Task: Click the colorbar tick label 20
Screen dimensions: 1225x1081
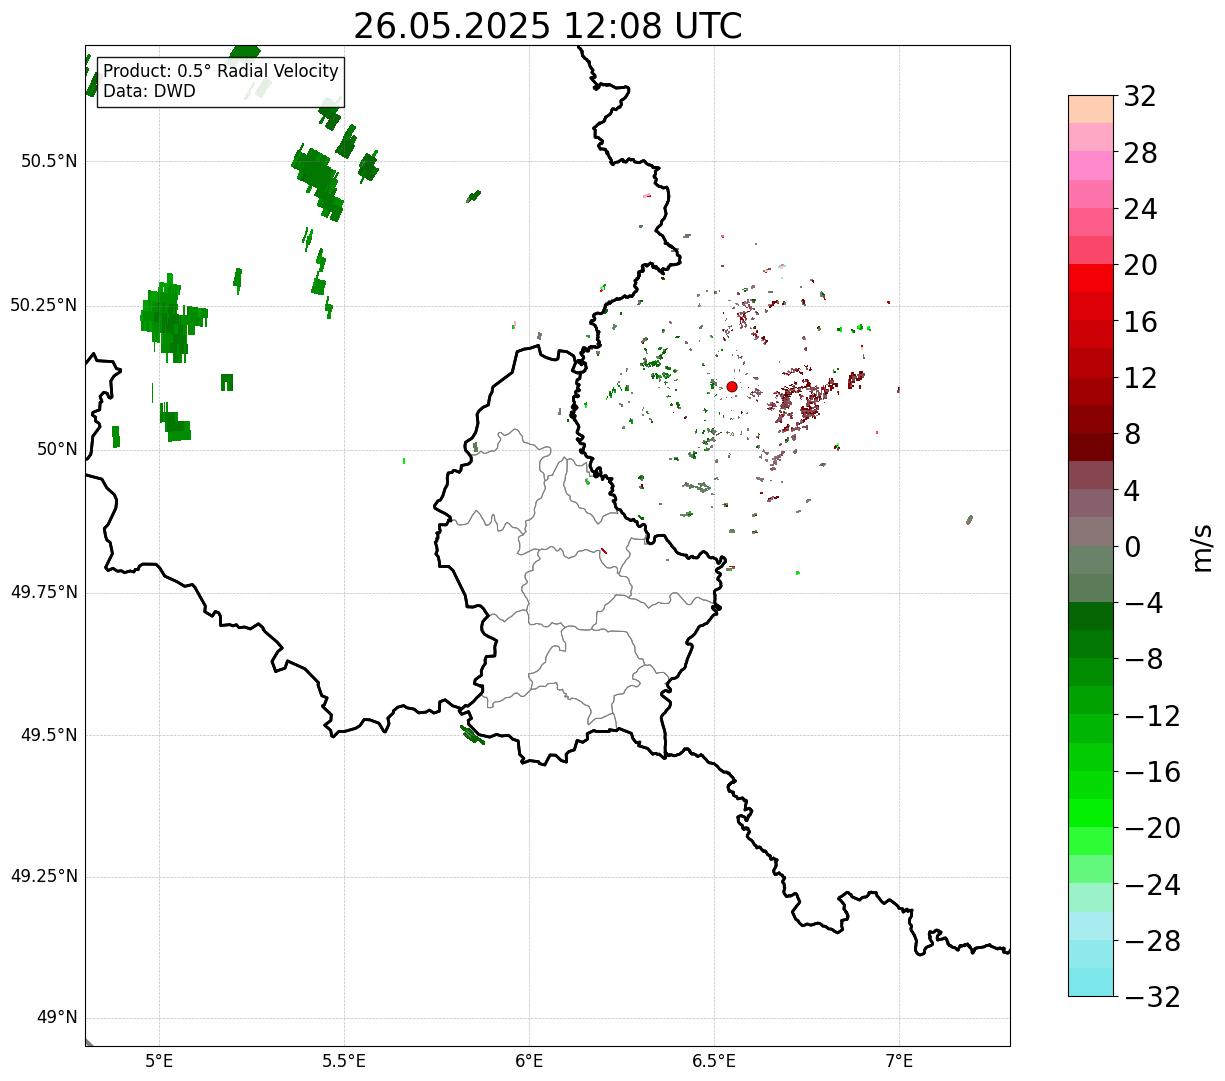Action: [x=1140, y=266]
